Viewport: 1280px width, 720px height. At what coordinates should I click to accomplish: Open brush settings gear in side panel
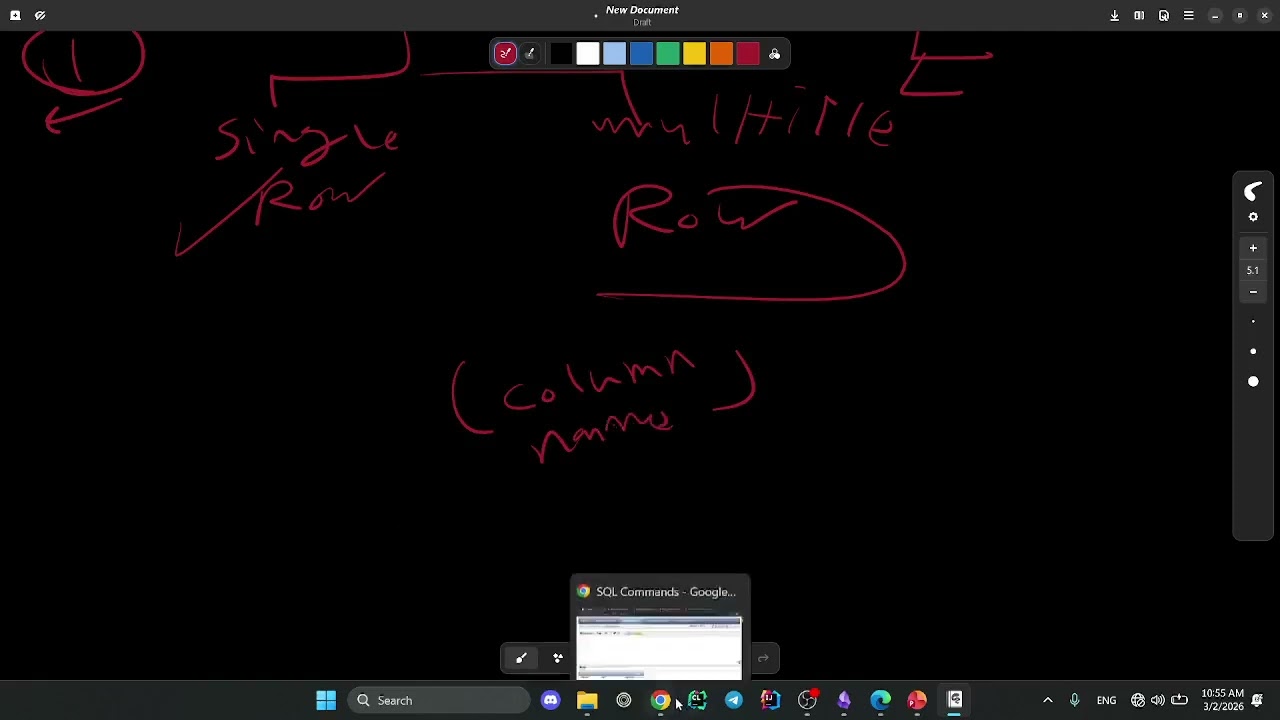pyautogui.click(x=1253, y=217)
